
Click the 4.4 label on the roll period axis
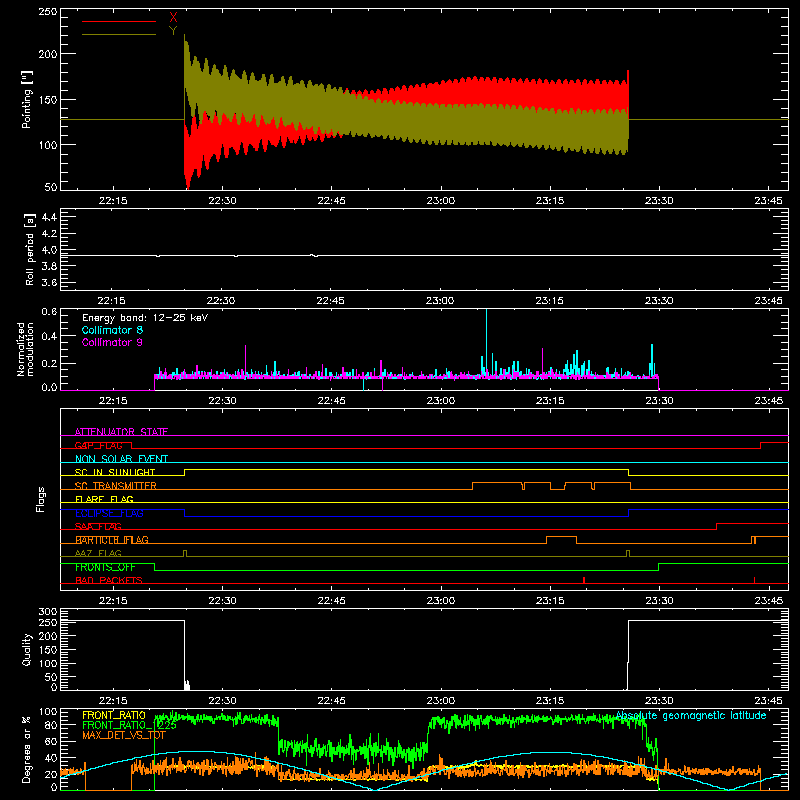coord(49,217)
